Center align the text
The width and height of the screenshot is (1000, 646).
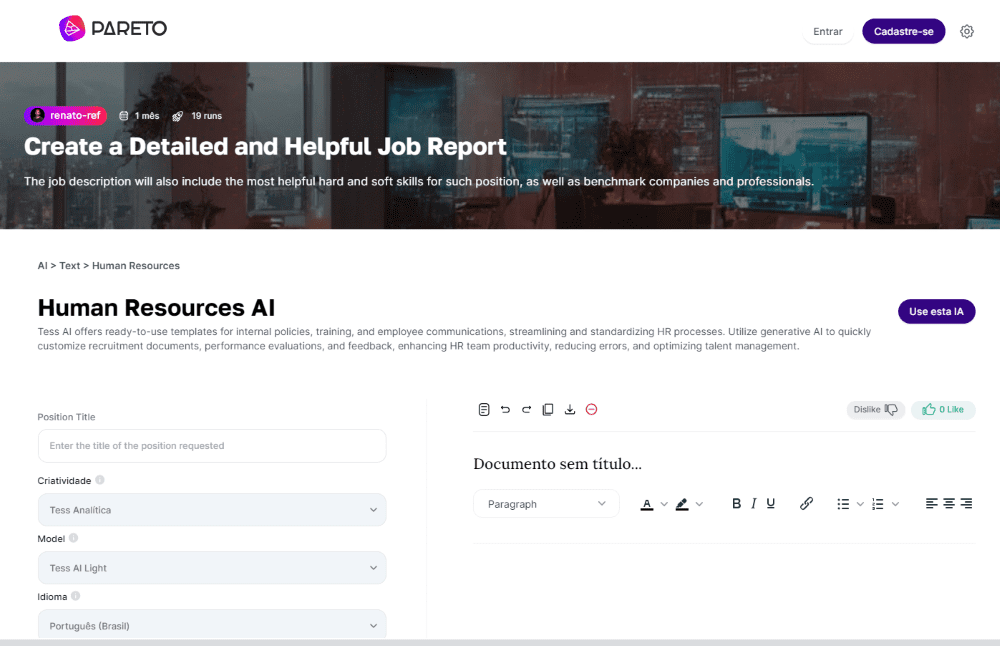click(949, 504)
